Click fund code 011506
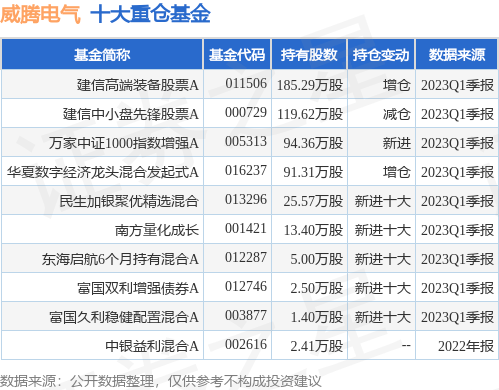The width and height of the screenshot is (499, 390). (246, 83)
